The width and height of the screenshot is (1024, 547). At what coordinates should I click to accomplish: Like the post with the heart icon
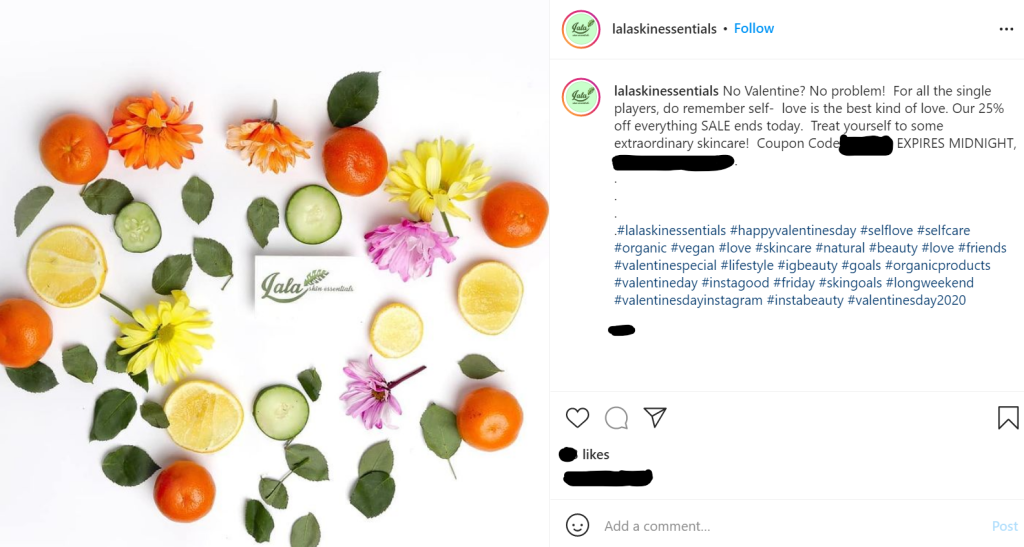(577, 417)
